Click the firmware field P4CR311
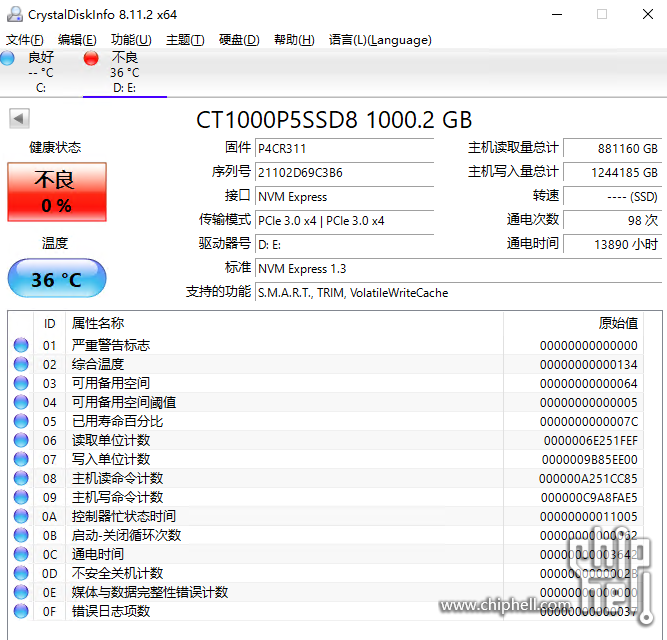 (x=344, y=148)
